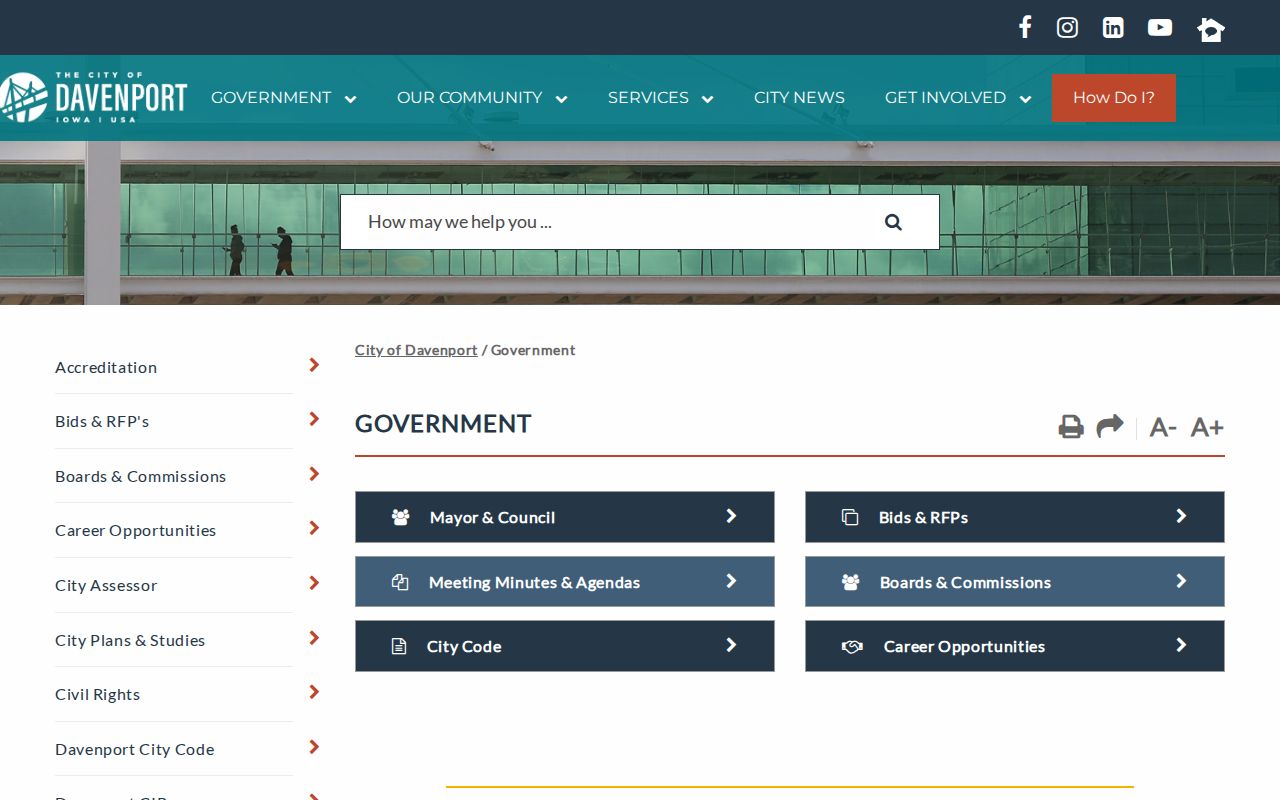
Task: Open Bids & RFP's in the sidebar
Action: pyautogui.click(x=102, y=422)
